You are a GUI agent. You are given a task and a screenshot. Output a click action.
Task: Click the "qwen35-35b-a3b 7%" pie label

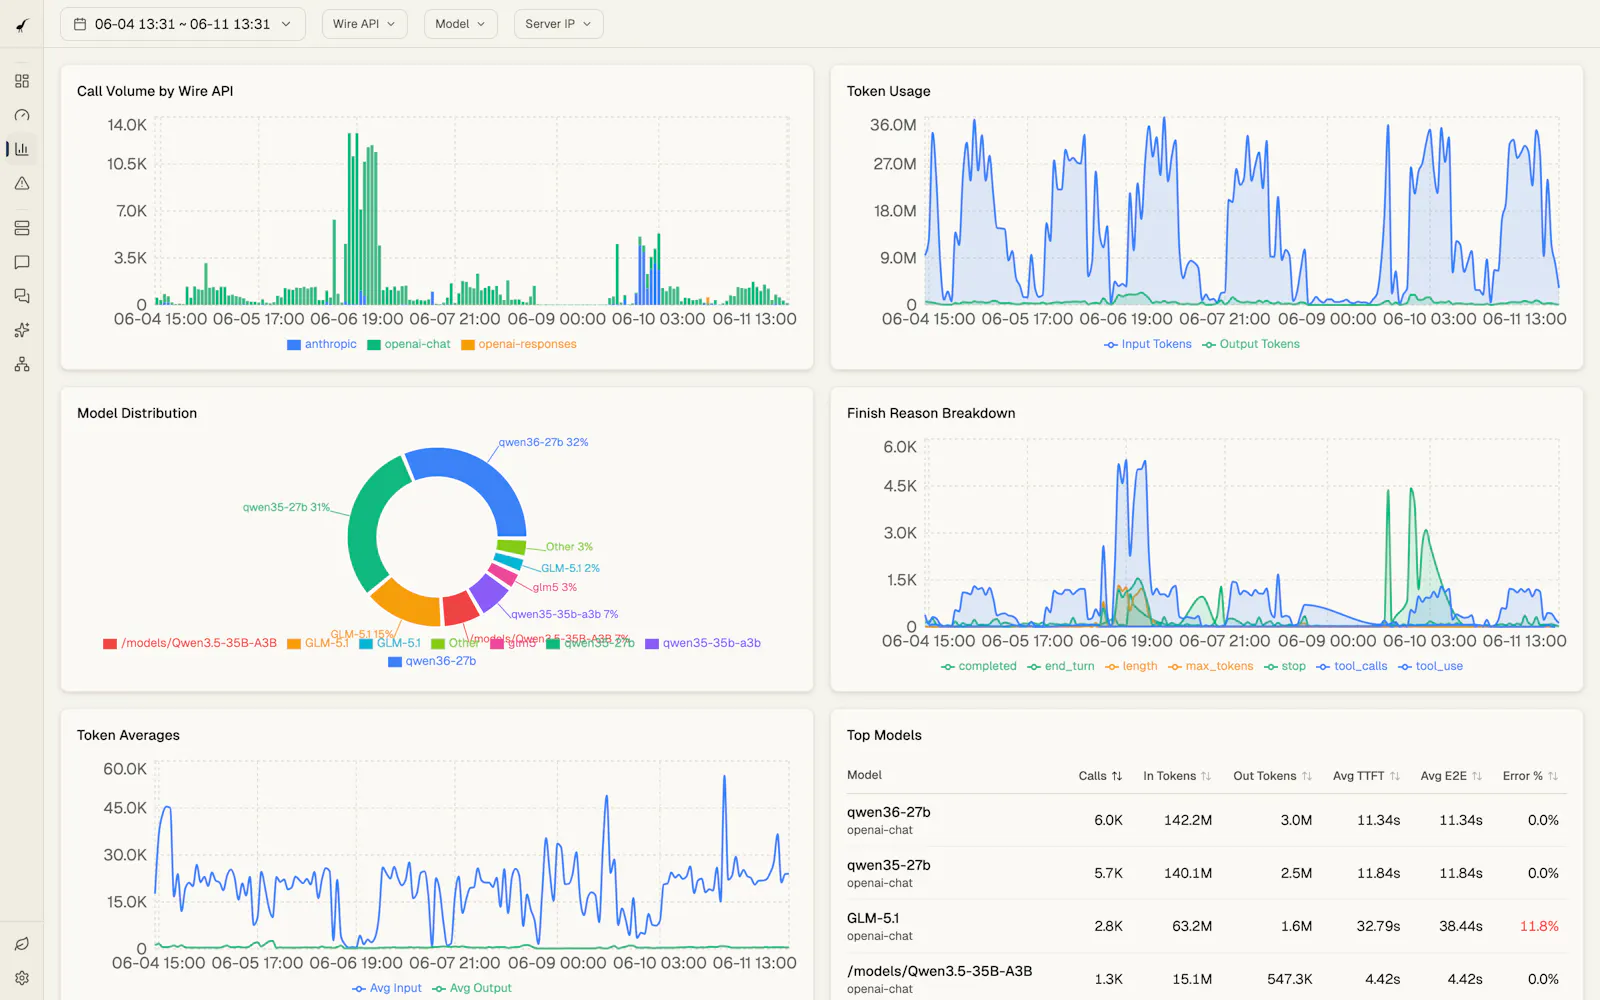[x=565, y=614]
